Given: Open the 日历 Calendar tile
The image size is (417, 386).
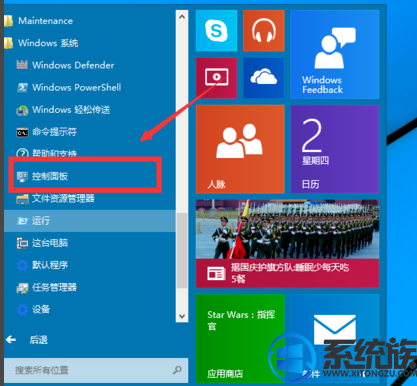Looking at the screenshot, I should click(335, 149).
